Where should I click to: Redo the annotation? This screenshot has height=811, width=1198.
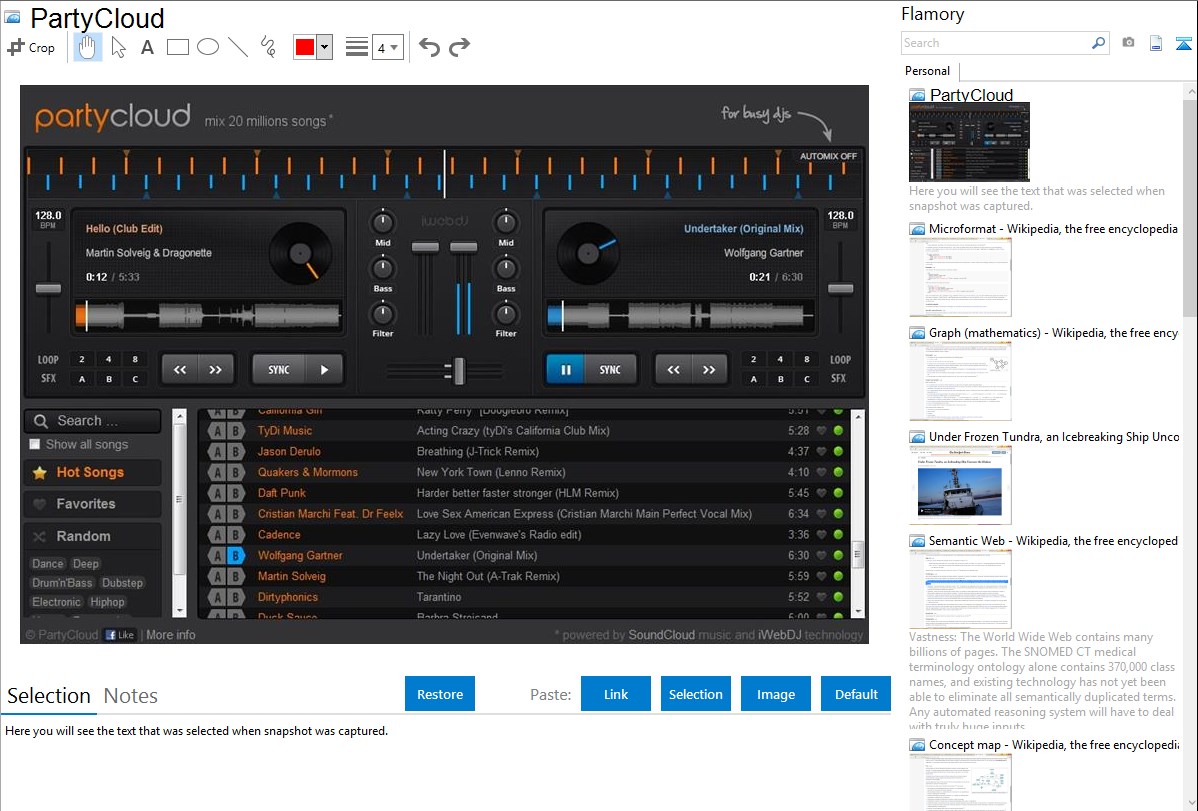pos(459,47)
